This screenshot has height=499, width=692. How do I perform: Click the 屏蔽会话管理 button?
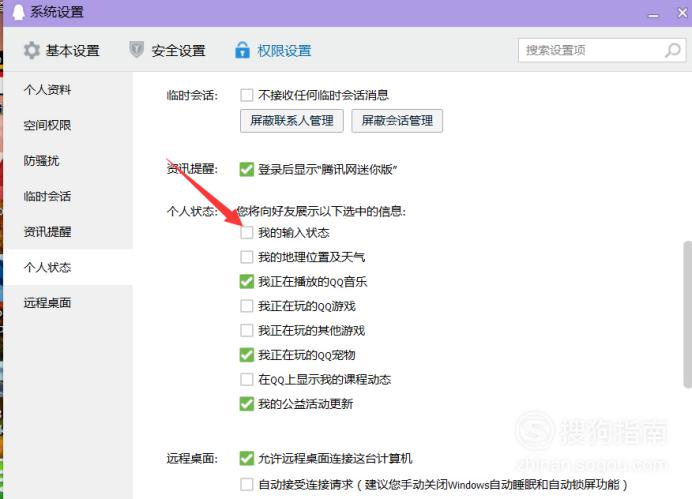click(397, 121)
